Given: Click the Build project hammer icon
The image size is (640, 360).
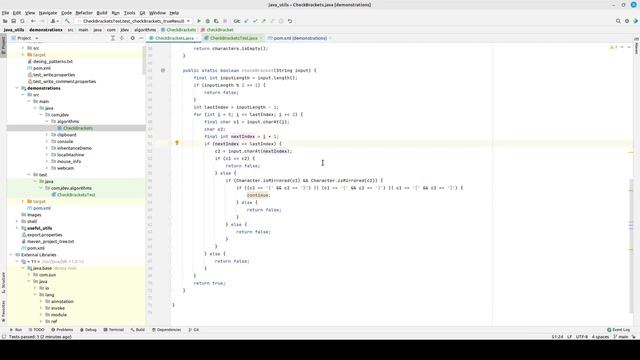Looking at the screenshot, I should pos(67,21).
